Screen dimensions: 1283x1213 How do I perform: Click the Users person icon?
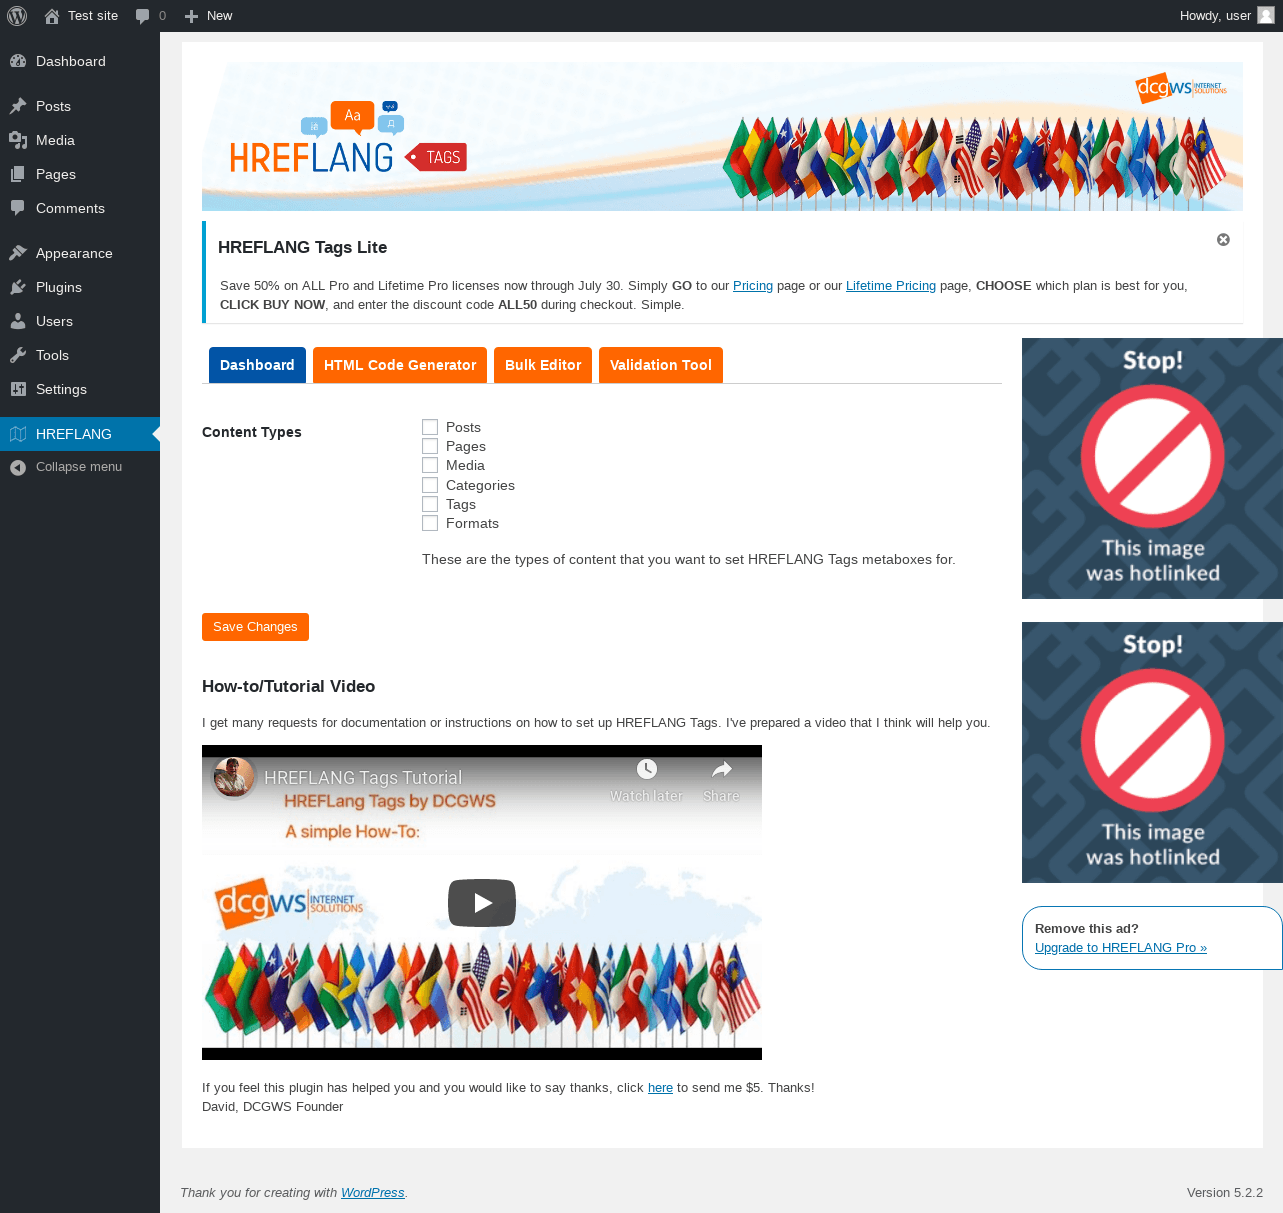click(18, 321)
